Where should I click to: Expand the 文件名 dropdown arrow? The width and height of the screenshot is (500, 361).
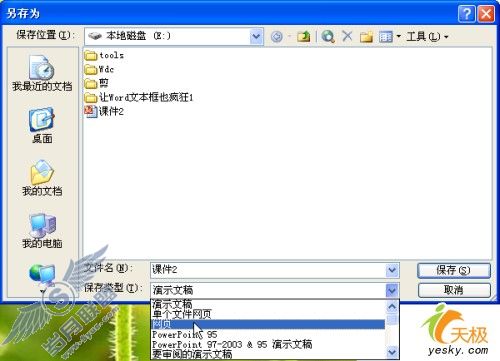[392, 270]
